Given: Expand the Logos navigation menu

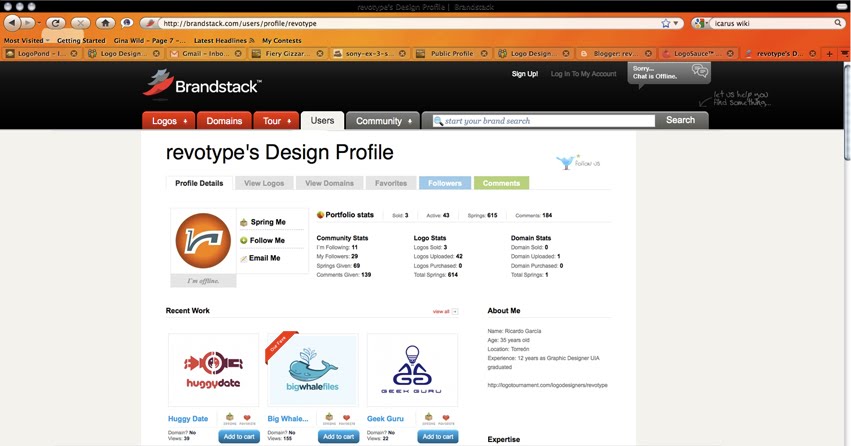Looking at the screenshot, I should click(x=185, y=121).
